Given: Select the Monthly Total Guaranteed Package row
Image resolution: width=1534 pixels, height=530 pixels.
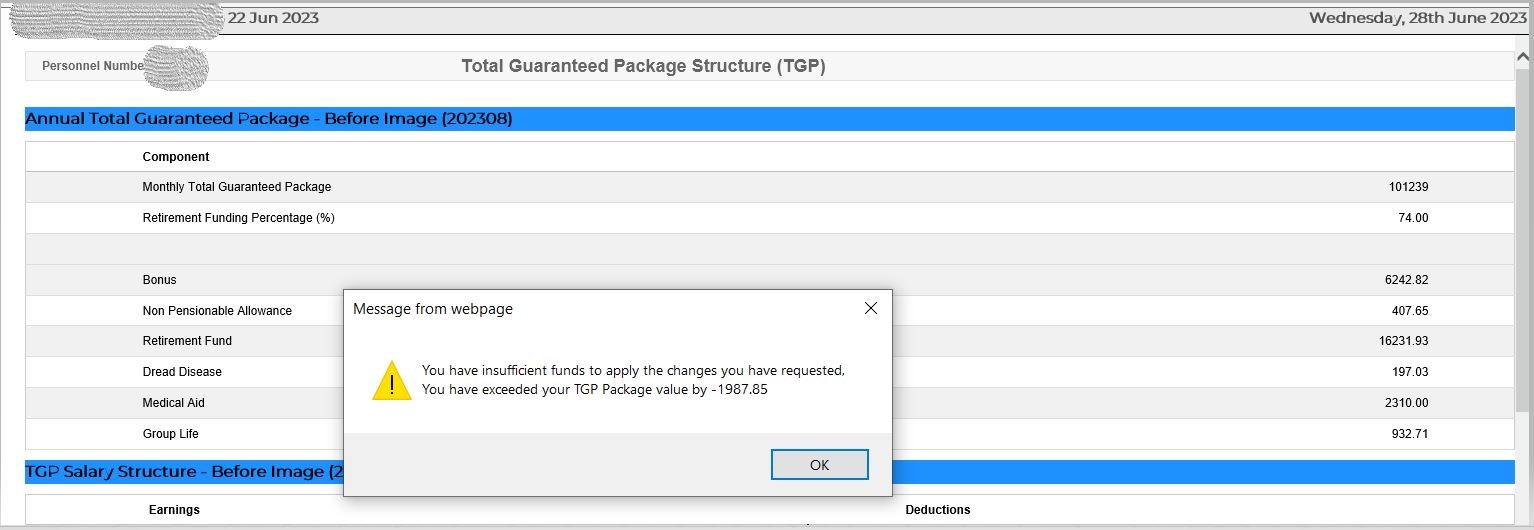Looking at the screenshot, I should [x=236, y=187].
